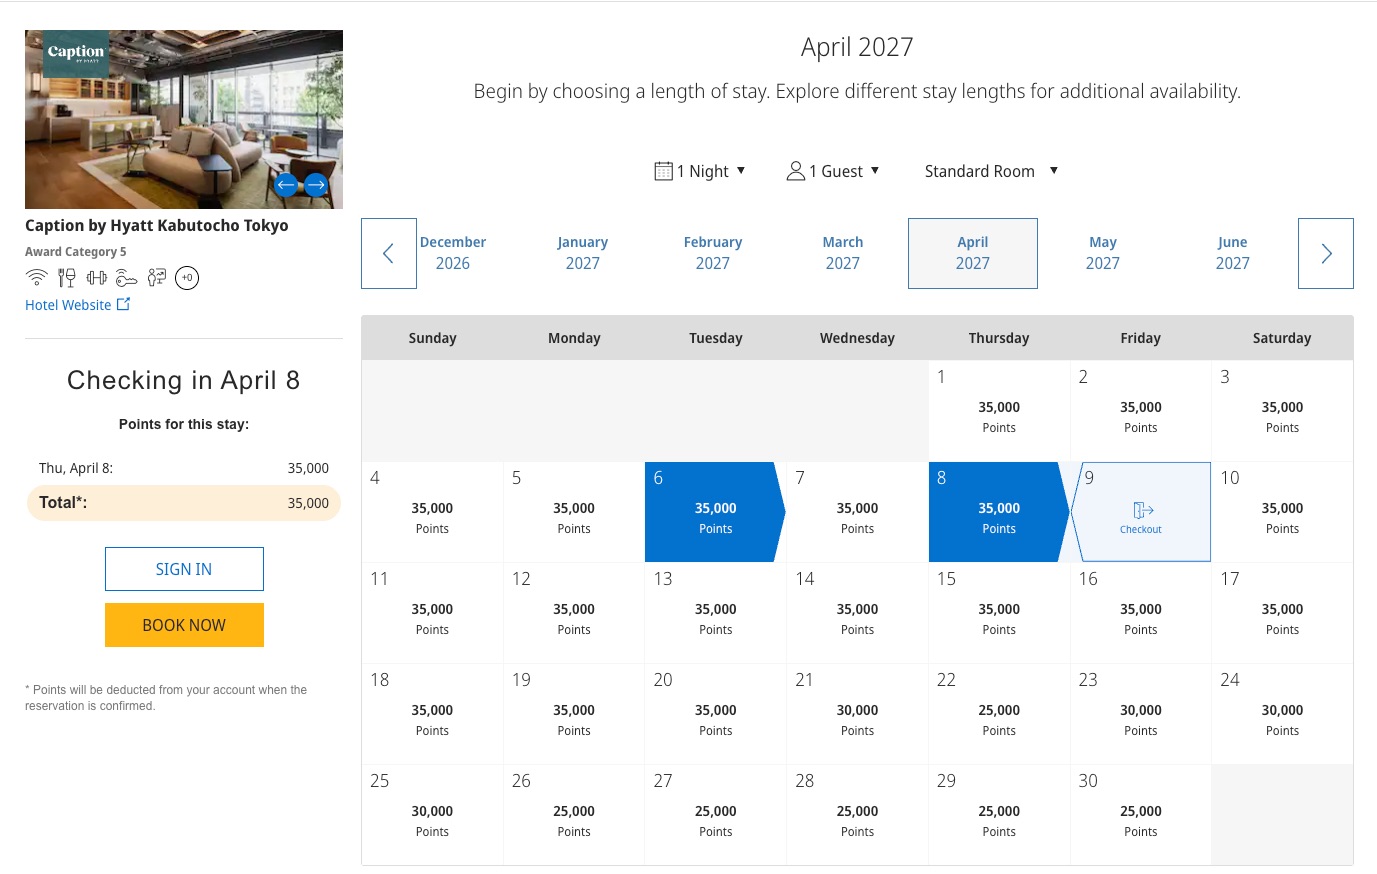Select April 15 on the calendar

coord(999,613)
